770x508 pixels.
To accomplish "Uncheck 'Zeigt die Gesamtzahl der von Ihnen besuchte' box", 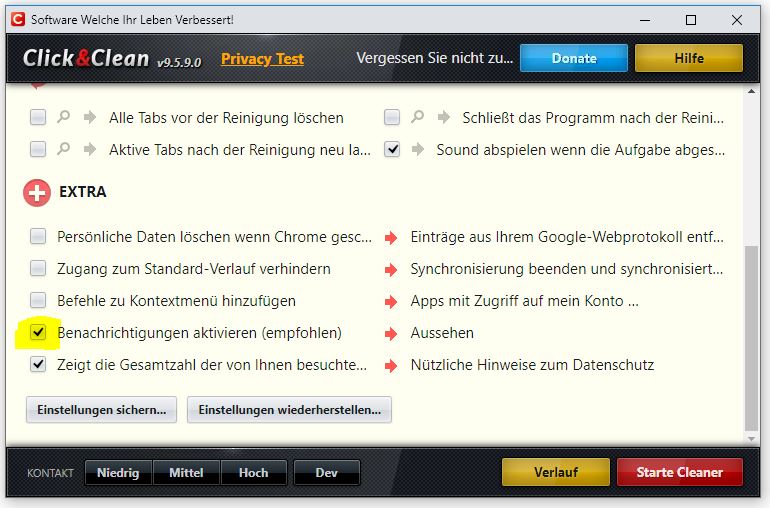I will pos(38,365).
